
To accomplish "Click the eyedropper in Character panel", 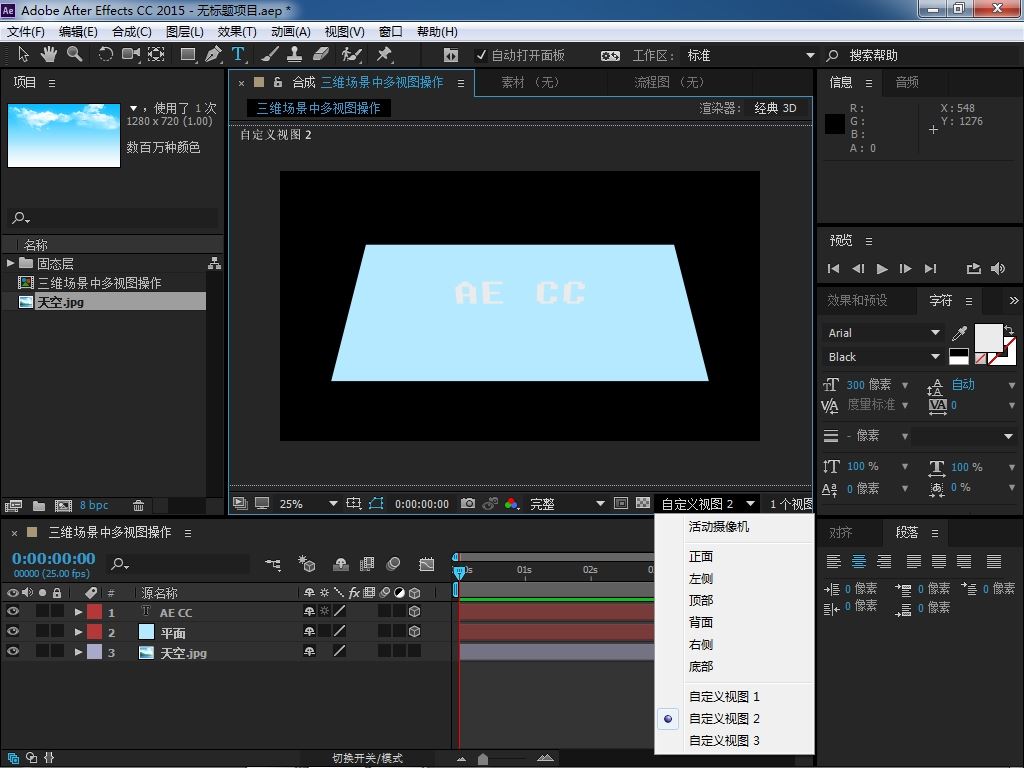I will 959,333.
